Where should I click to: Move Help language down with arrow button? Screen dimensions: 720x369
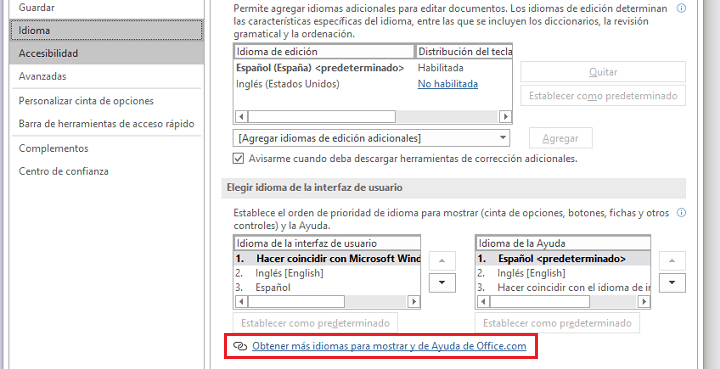(672, 283)
